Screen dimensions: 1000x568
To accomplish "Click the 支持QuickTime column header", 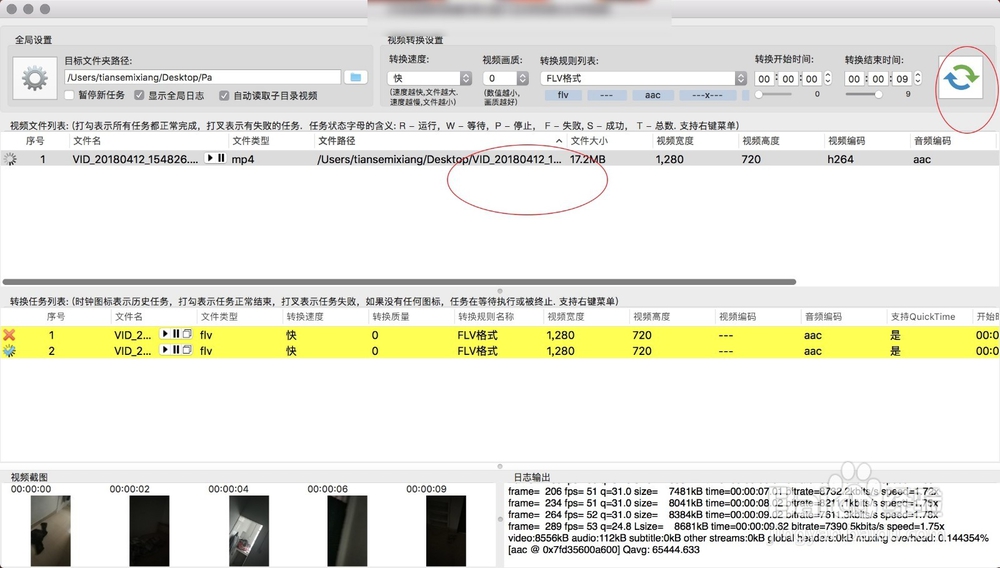I will click(x=923, y=316).
